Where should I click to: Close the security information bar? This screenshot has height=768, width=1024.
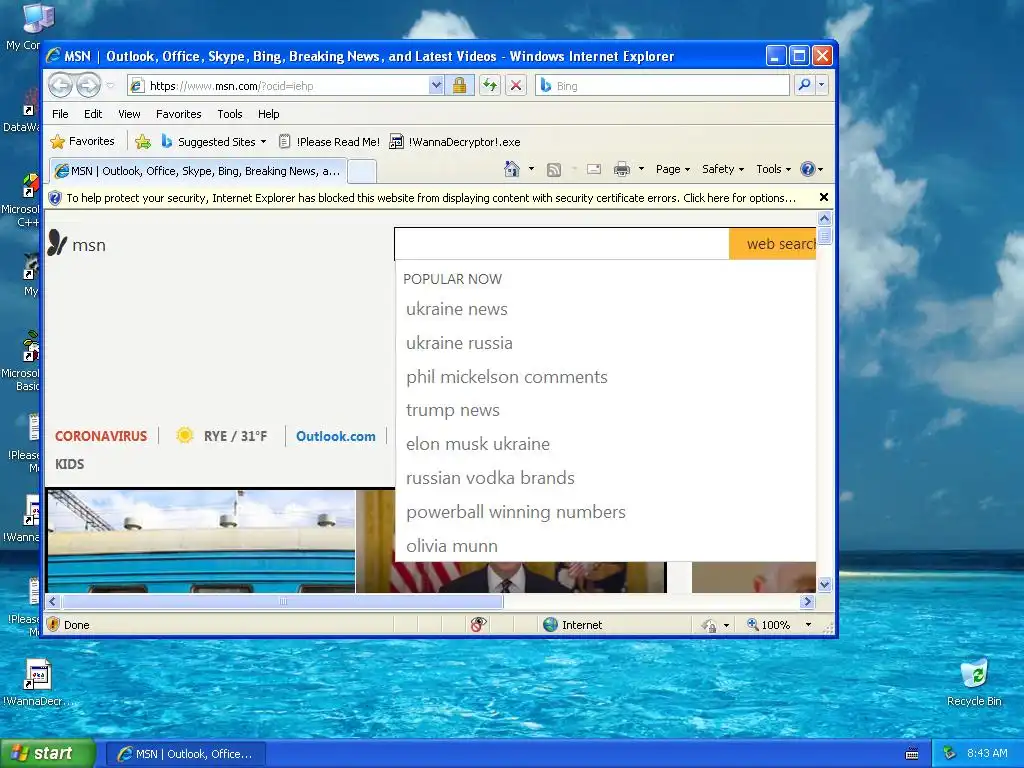click(824, 197)
